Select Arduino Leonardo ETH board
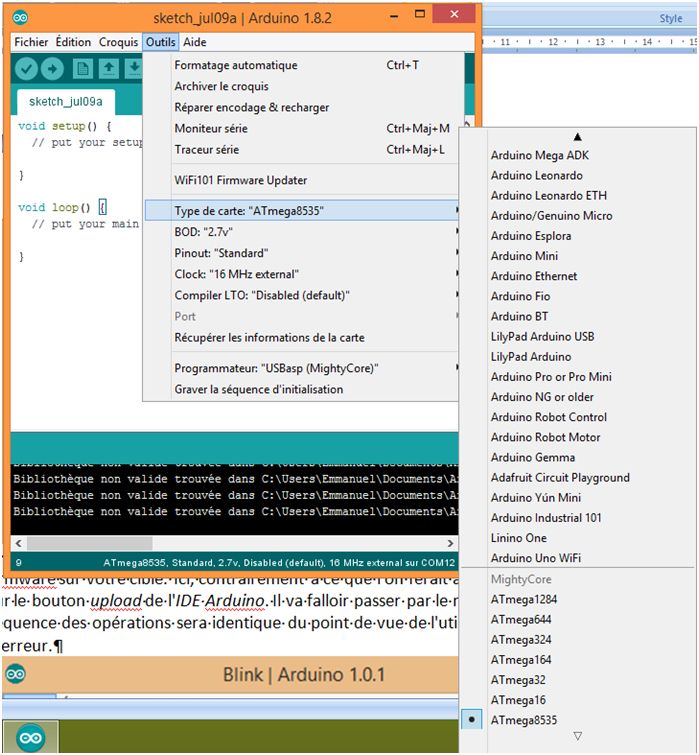This screenshot has width=699, height=755. point(578,195)
